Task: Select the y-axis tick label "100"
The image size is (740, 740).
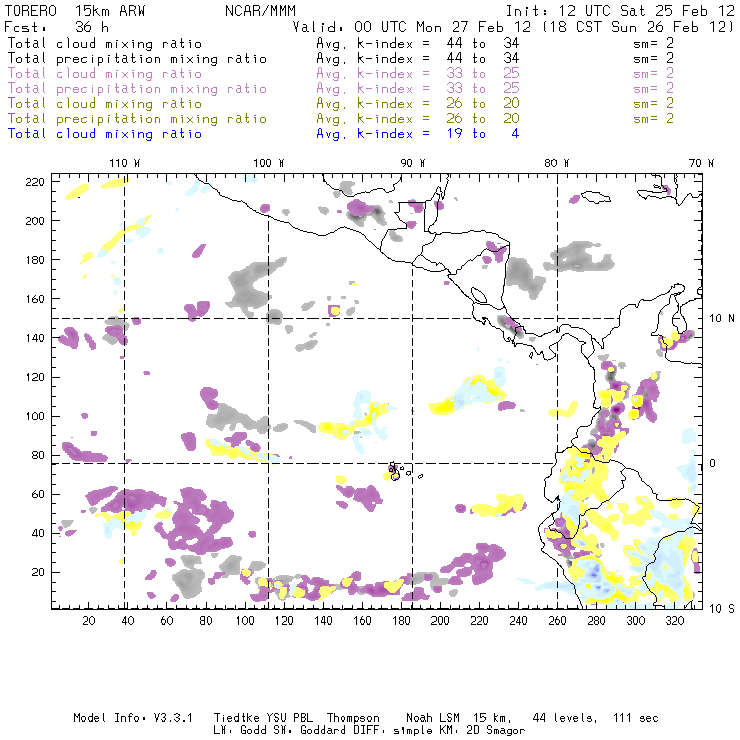Action: [35, 416]
